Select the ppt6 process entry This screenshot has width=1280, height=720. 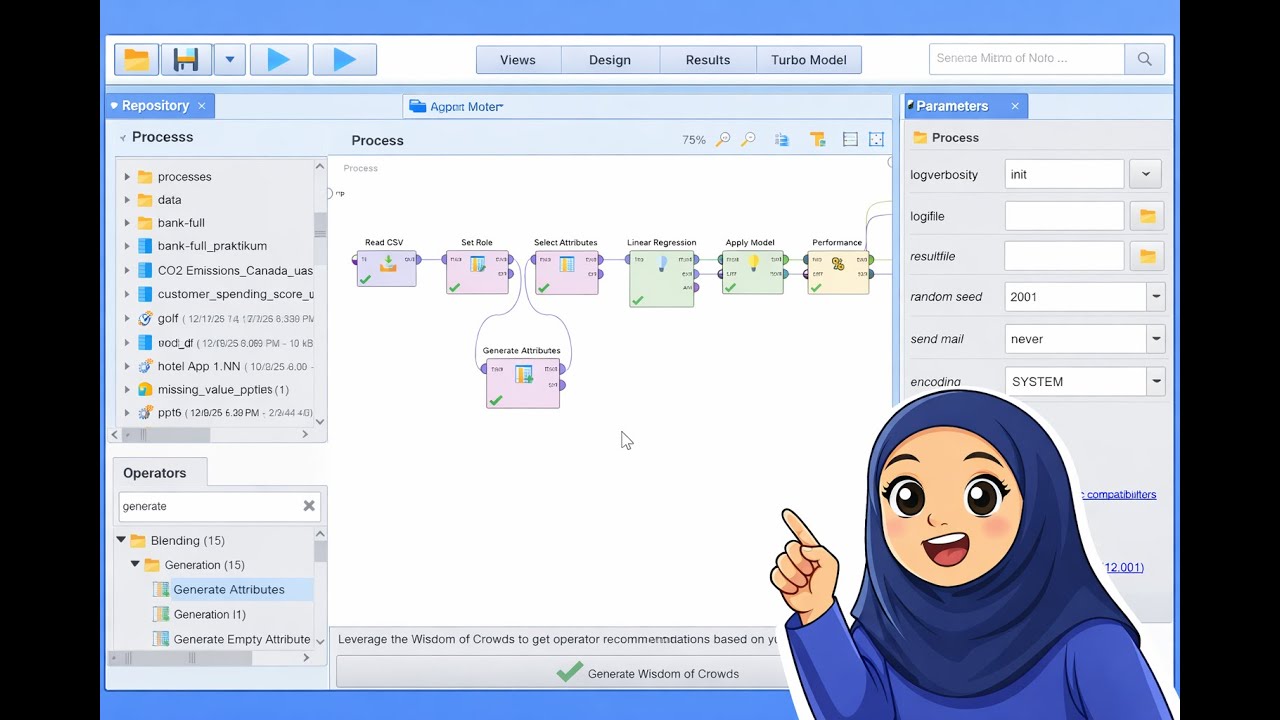(225, 412)
